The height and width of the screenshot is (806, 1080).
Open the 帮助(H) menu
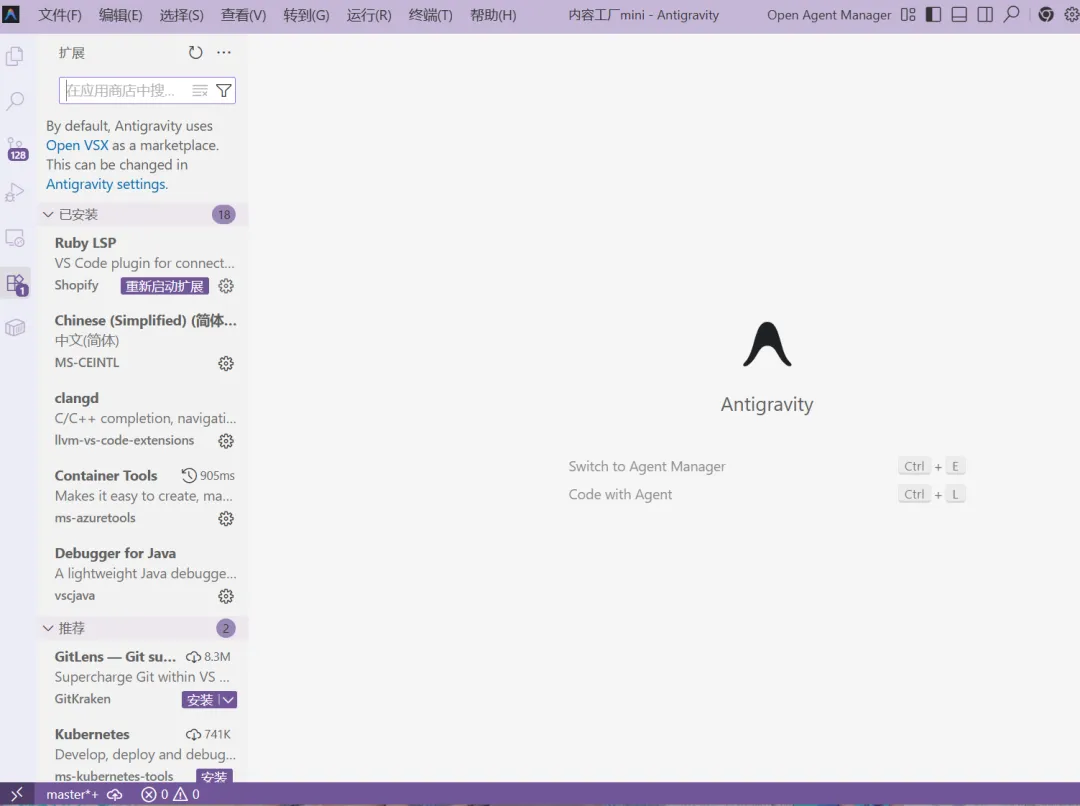[493, 14]
